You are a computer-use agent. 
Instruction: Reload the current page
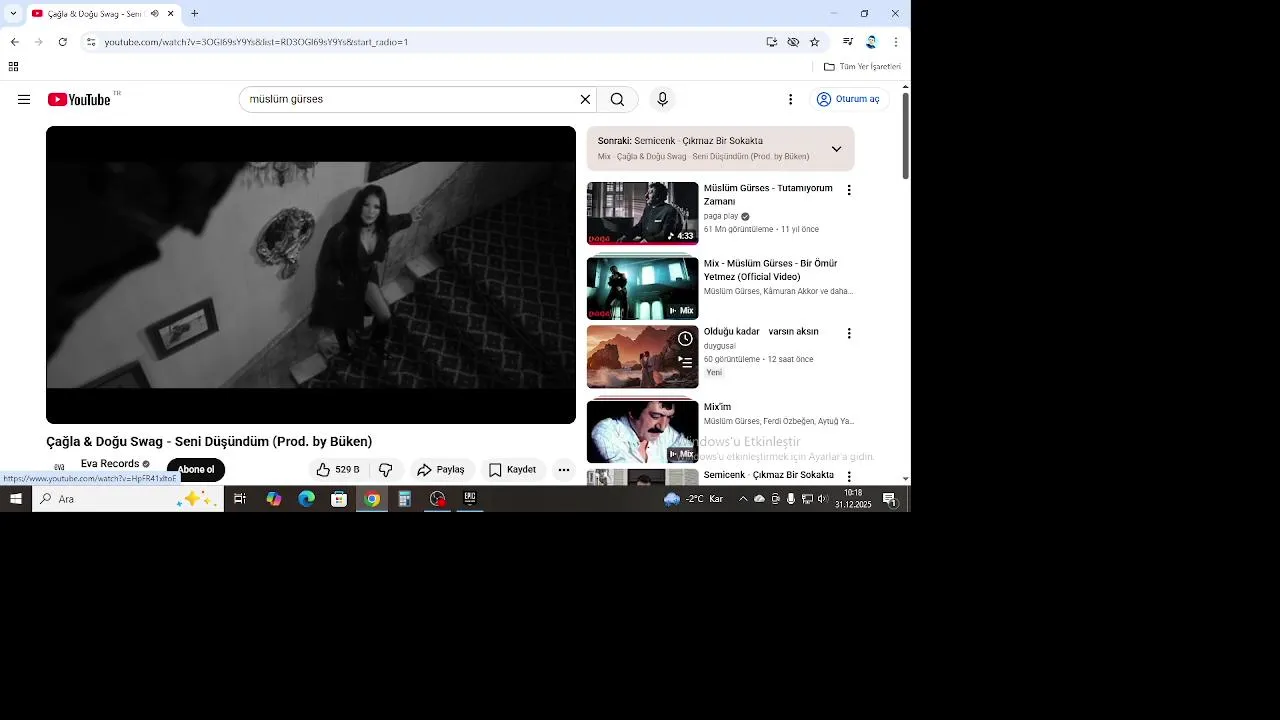pos(62,42)
